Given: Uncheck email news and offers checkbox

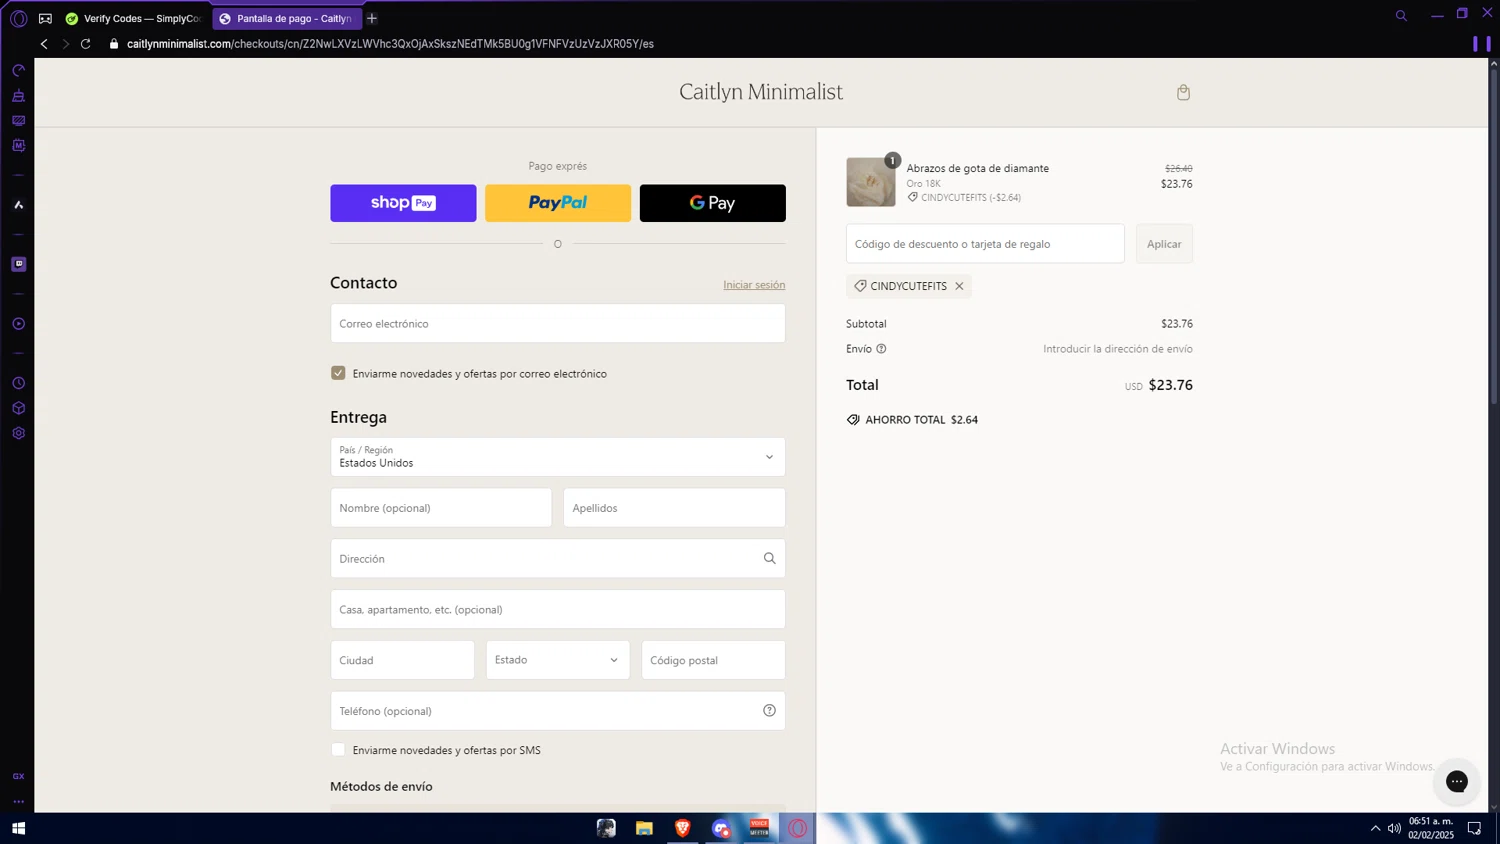Looking at the screenshot, I should pos(338,373).
